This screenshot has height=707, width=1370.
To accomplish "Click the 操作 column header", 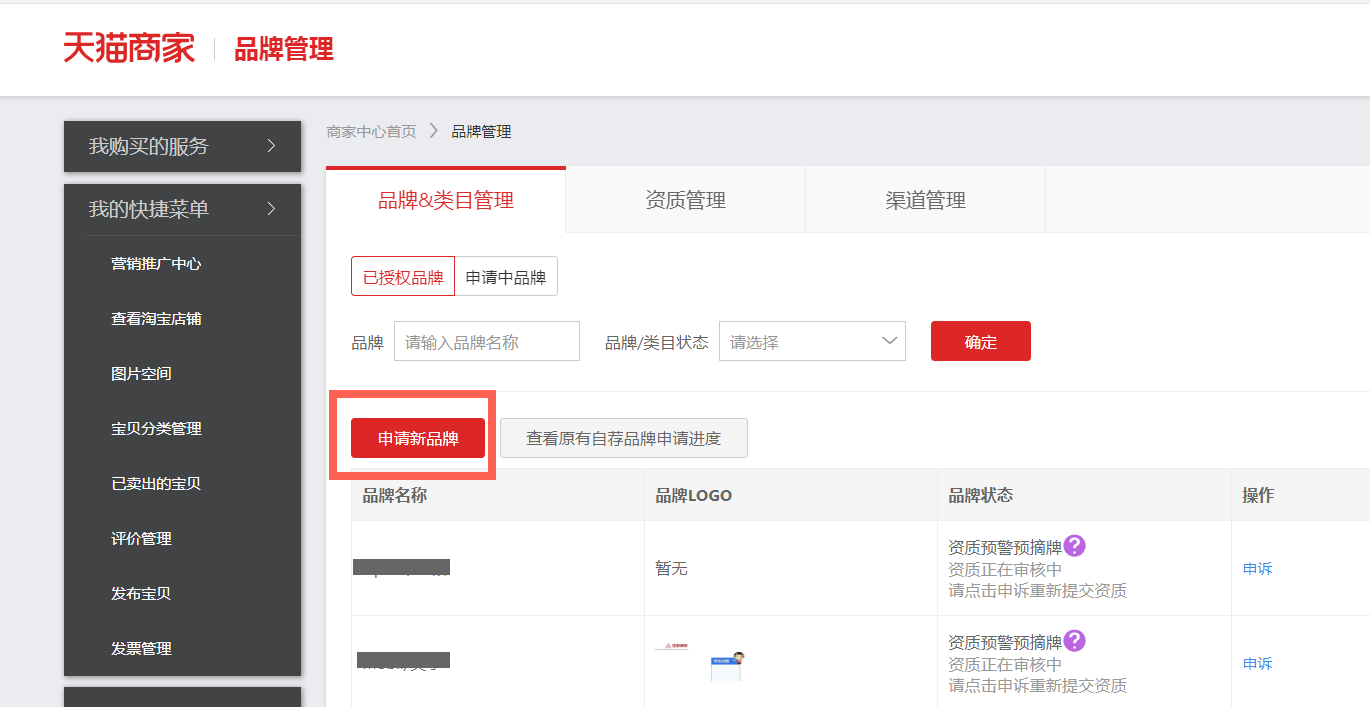I will 1258,495.
